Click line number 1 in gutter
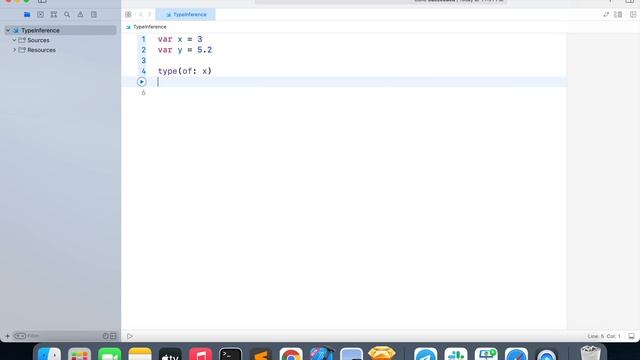The image size is (640, 360). 143,39
